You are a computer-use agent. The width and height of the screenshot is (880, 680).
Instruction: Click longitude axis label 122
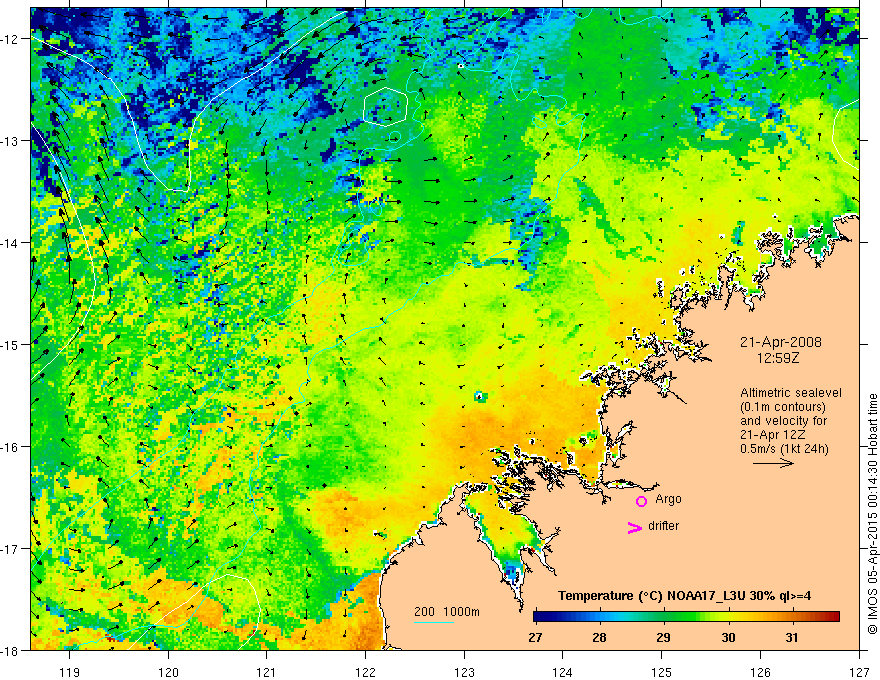pos(365,672)
